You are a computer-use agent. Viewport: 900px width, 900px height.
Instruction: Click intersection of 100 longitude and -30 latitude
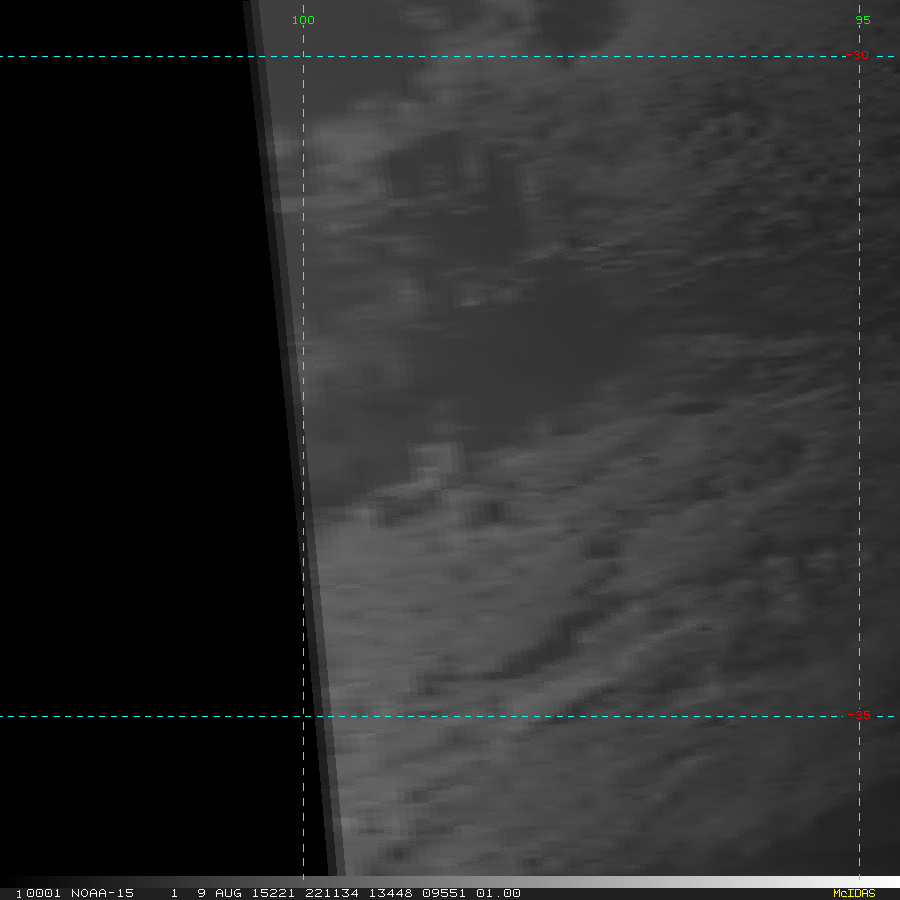click(x=303, y=56)
